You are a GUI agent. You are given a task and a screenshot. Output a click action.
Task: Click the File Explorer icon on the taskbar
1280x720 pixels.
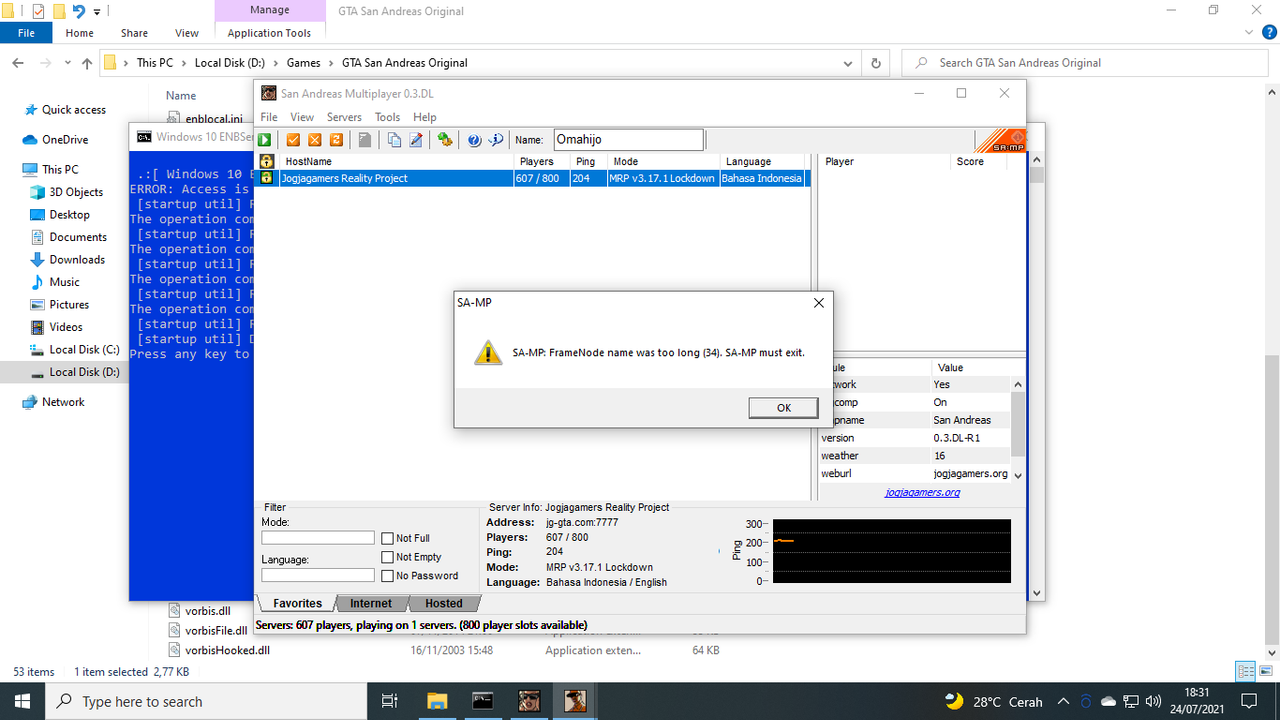(x=437, y=701)
